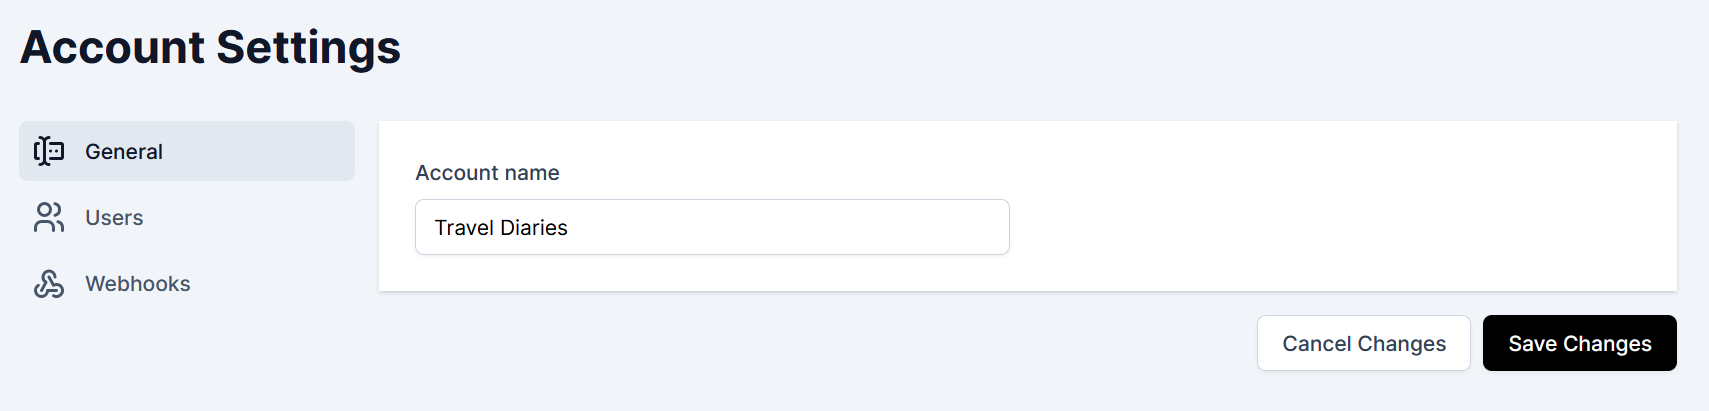Click the black Save Changes button
This screenshot has width=1709, height=411.
point(1579,343)
